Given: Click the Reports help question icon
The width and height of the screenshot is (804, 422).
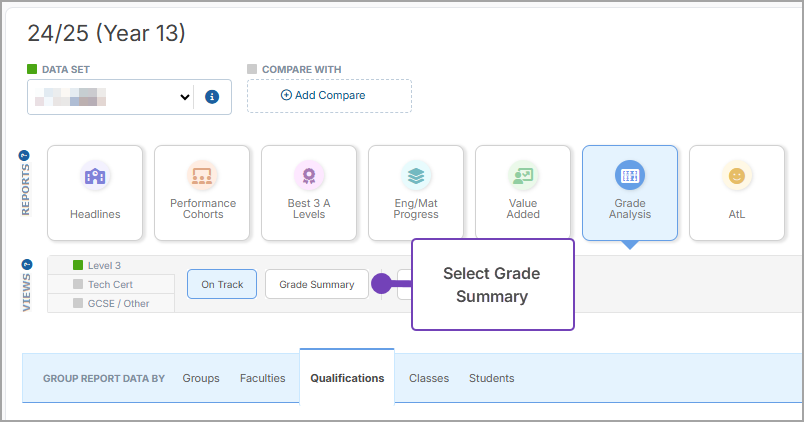Looking at the screenshot, I should tap(25, 156).
